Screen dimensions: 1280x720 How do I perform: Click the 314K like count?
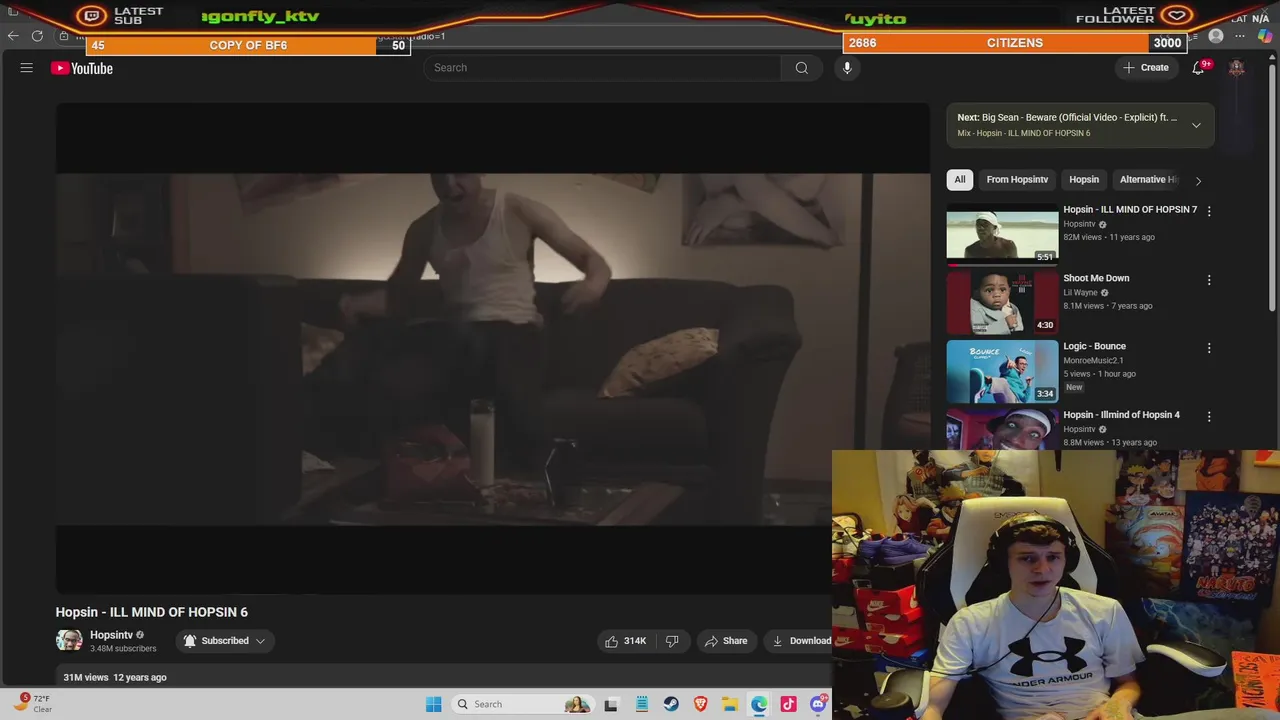point(635,641)
